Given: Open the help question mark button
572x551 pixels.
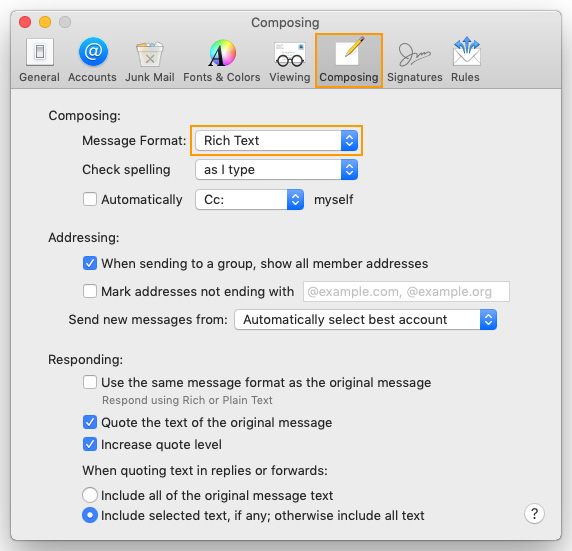Looking at the screenshot, I should 534,513.
